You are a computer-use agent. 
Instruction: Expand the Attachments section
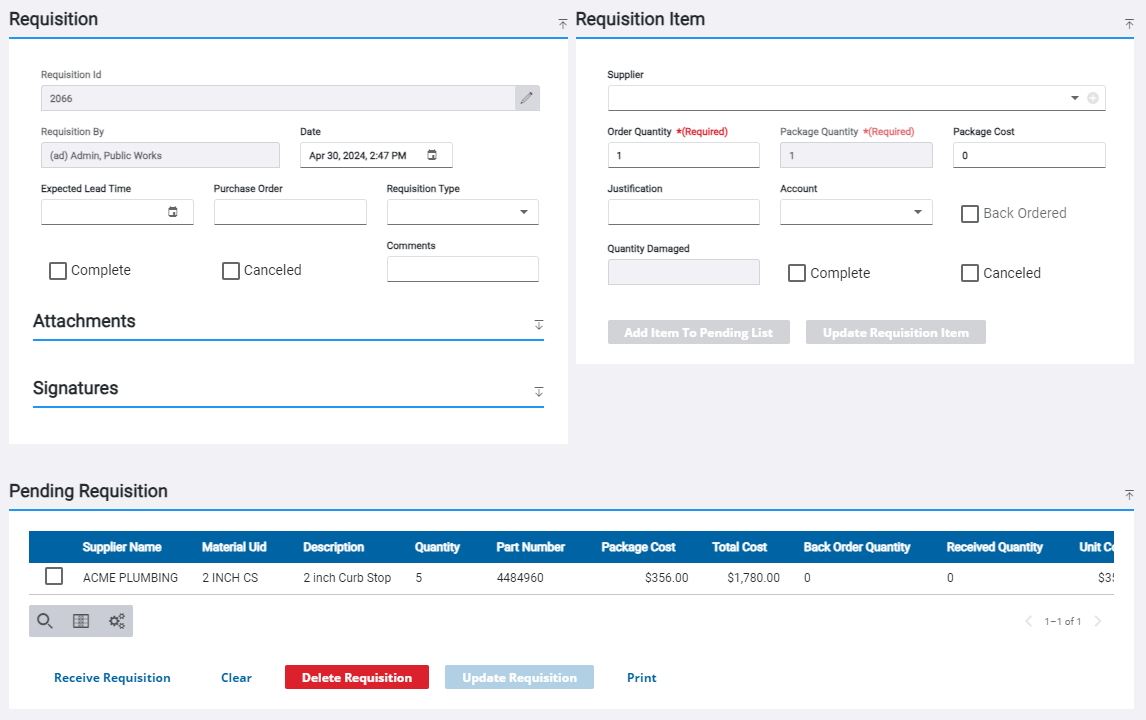coord(538,324)
